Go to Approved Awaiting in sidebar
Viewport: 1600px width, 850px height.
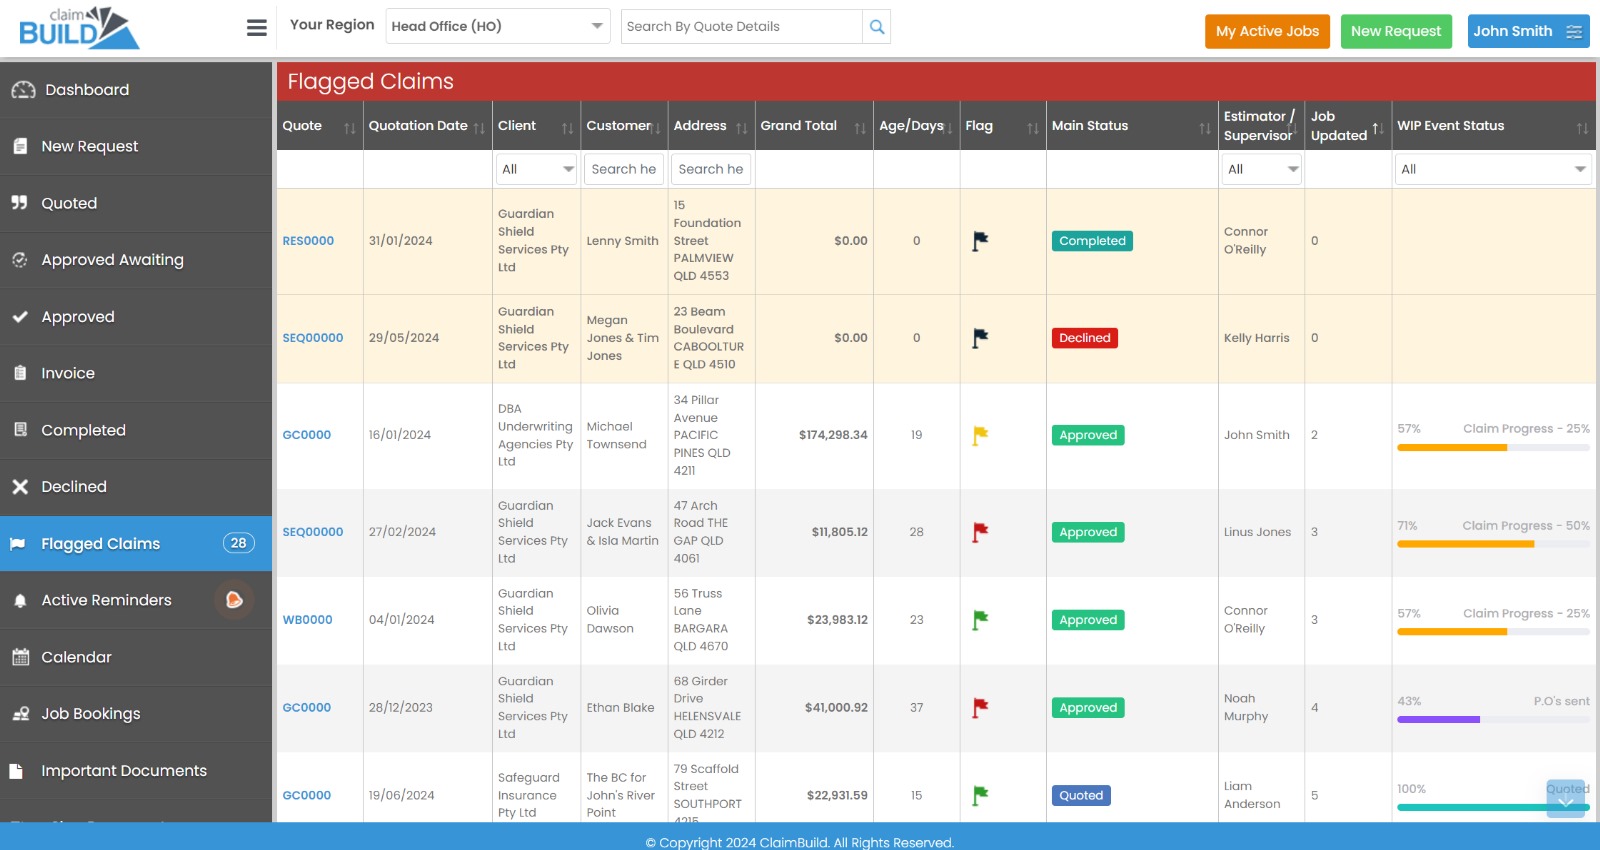coord(112,260)
